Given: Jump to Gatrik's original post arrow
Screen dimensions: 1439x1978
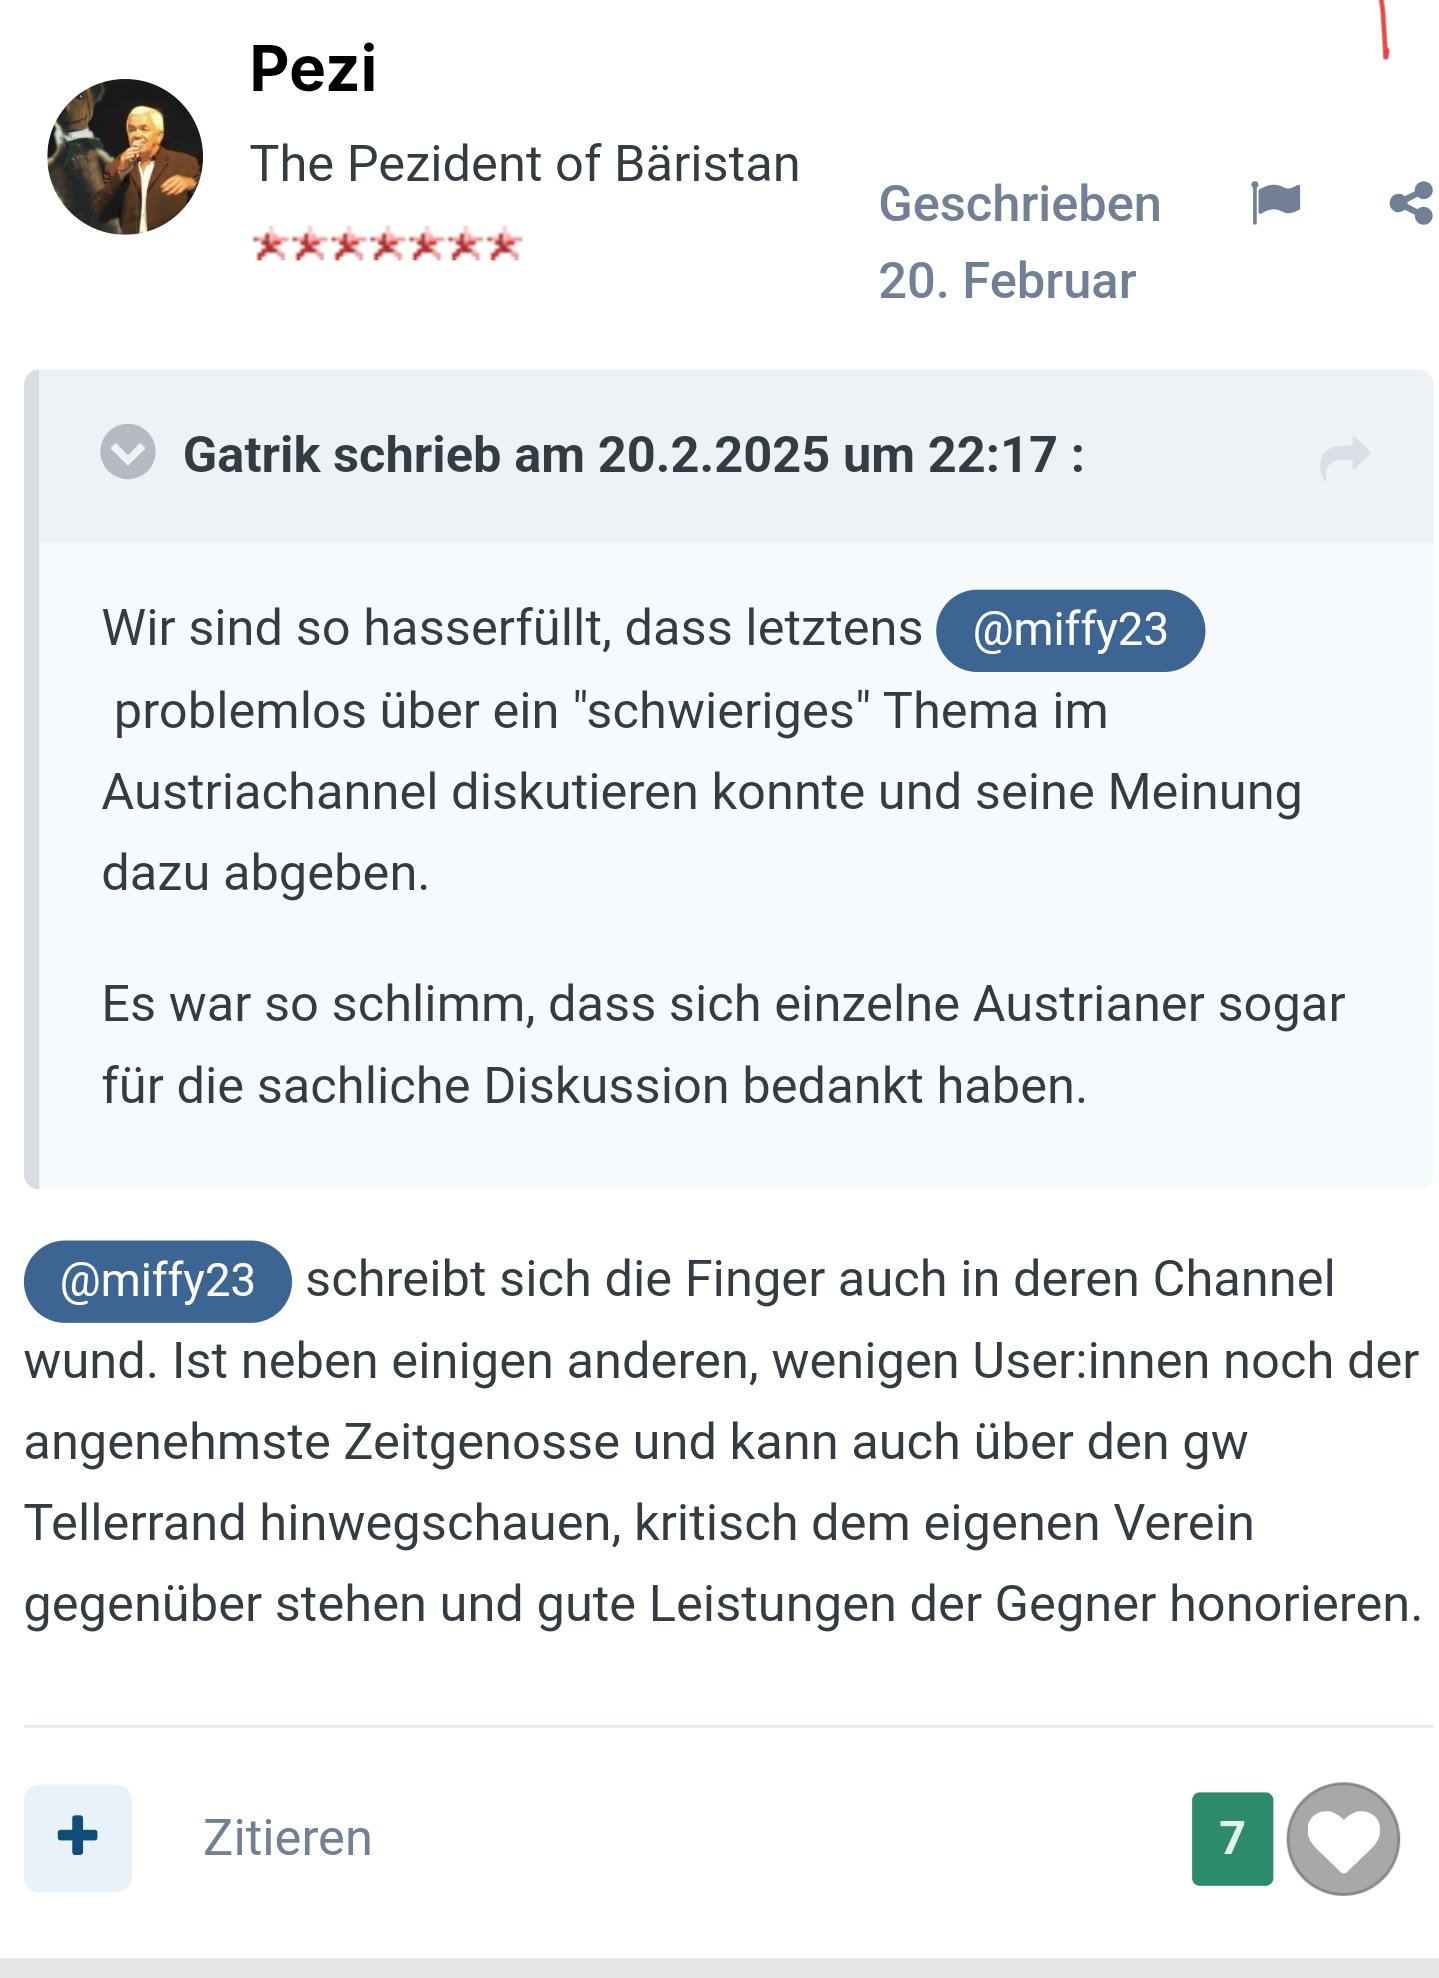Looking at the screenshot, I should pyautogui.click(x=1344, y=457).
